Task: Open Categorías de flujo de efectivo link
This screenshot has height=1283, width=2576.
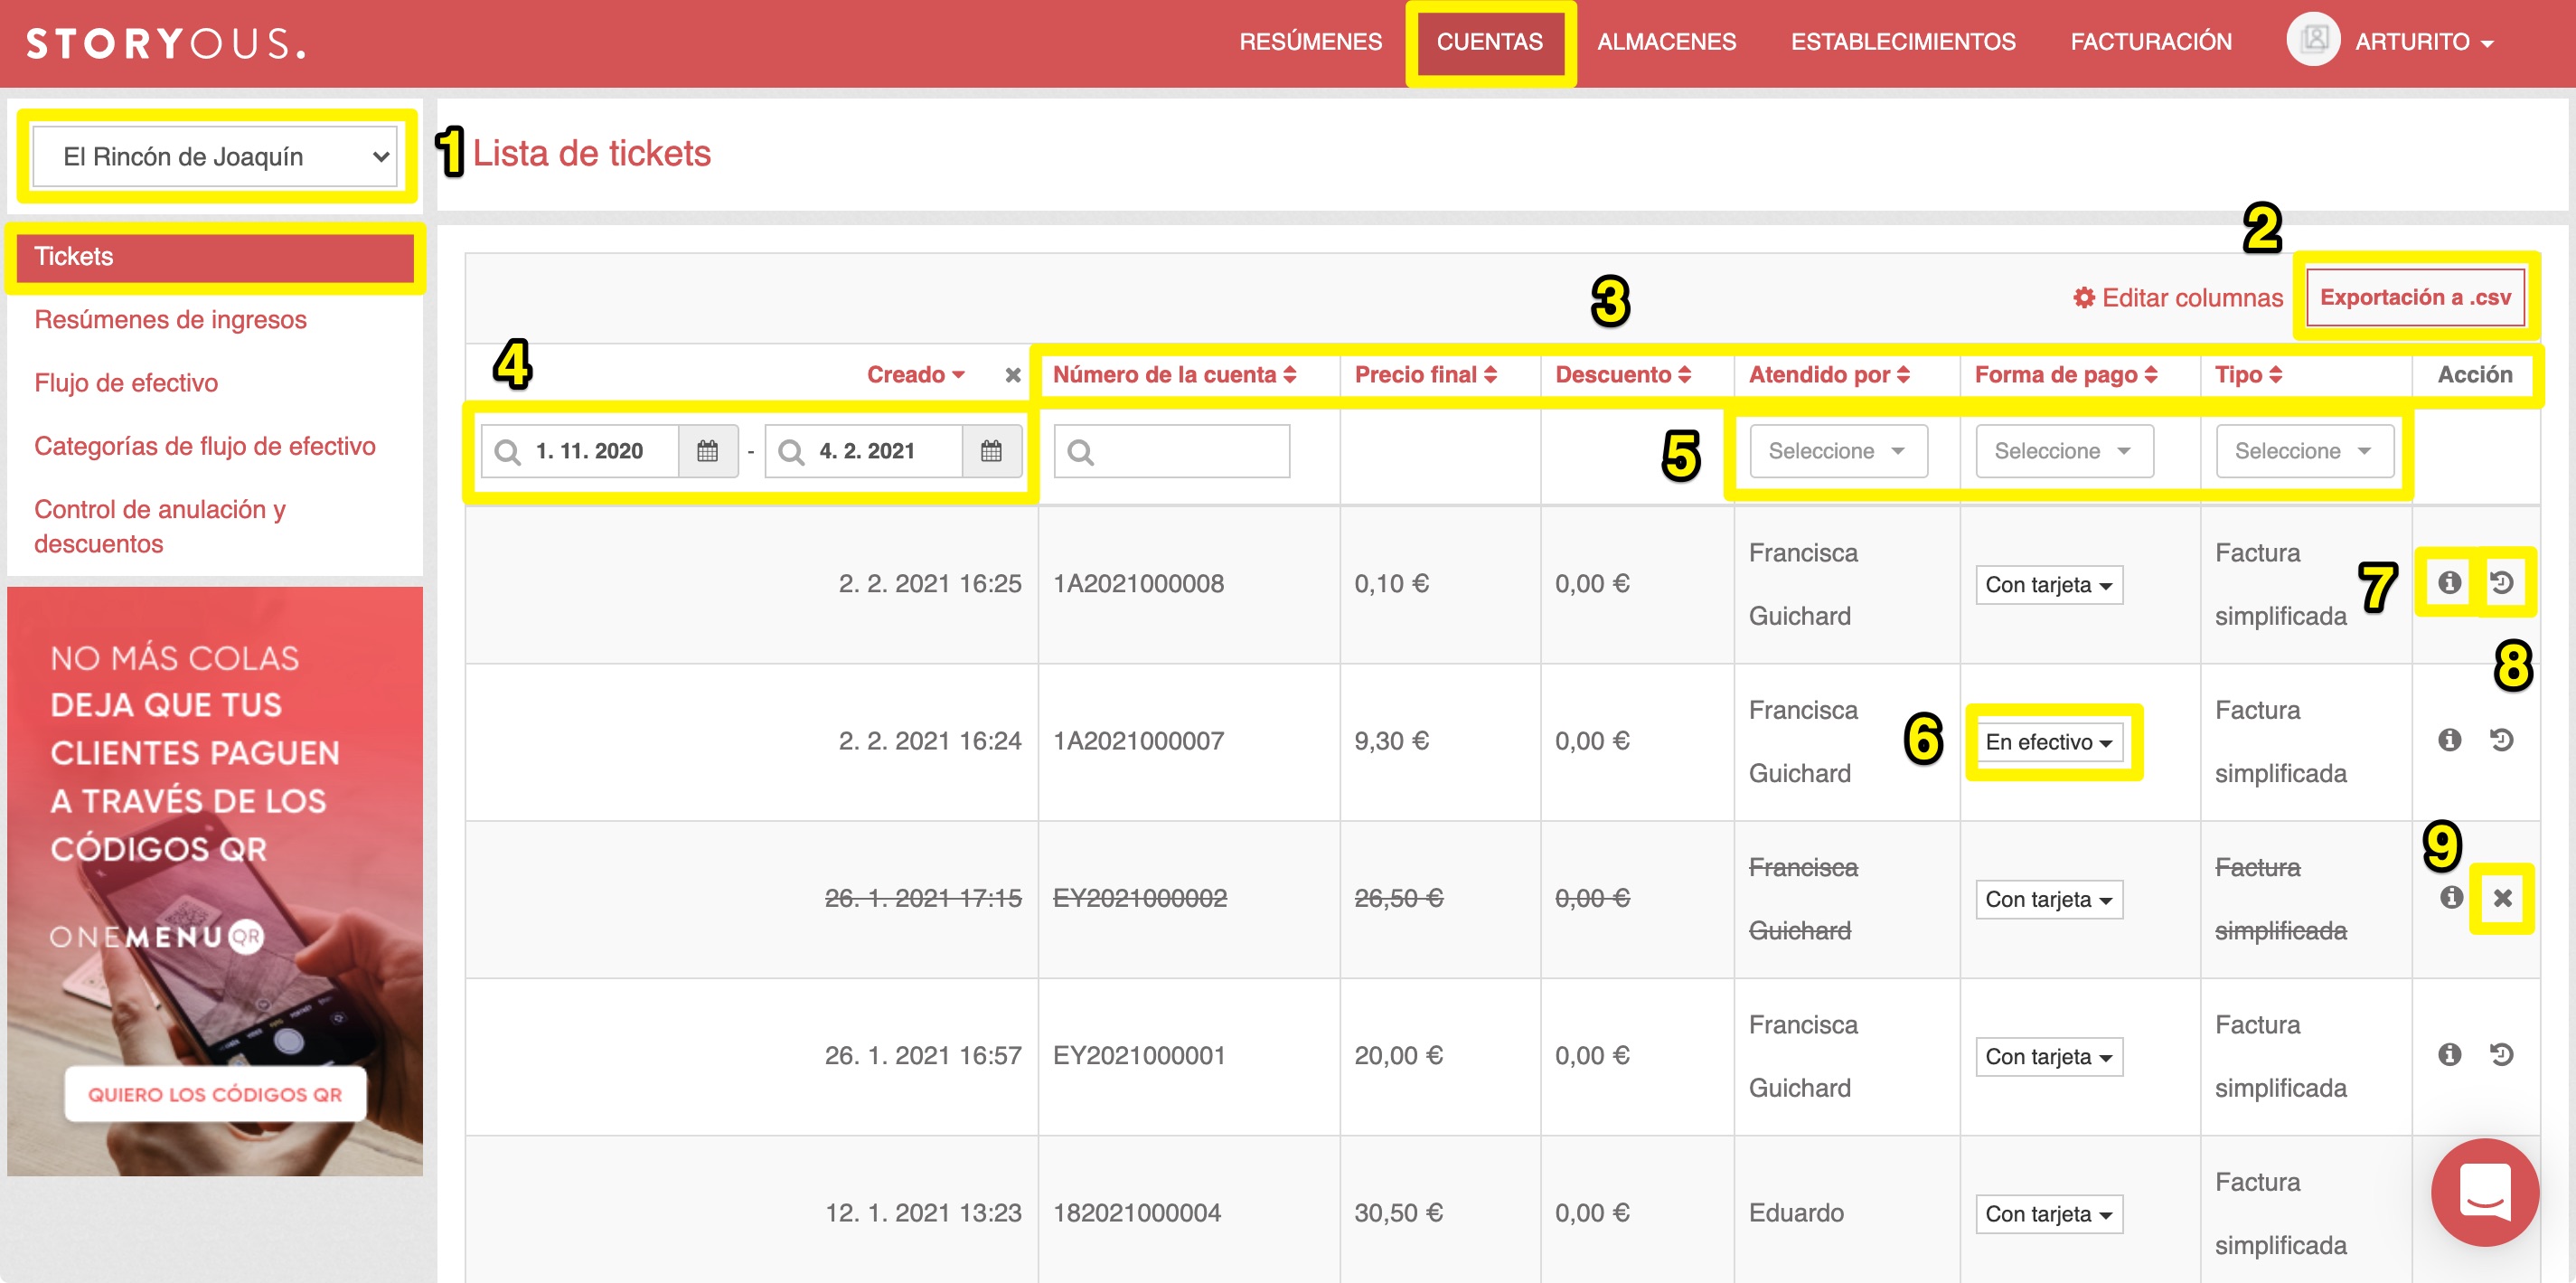Action: 205,446
